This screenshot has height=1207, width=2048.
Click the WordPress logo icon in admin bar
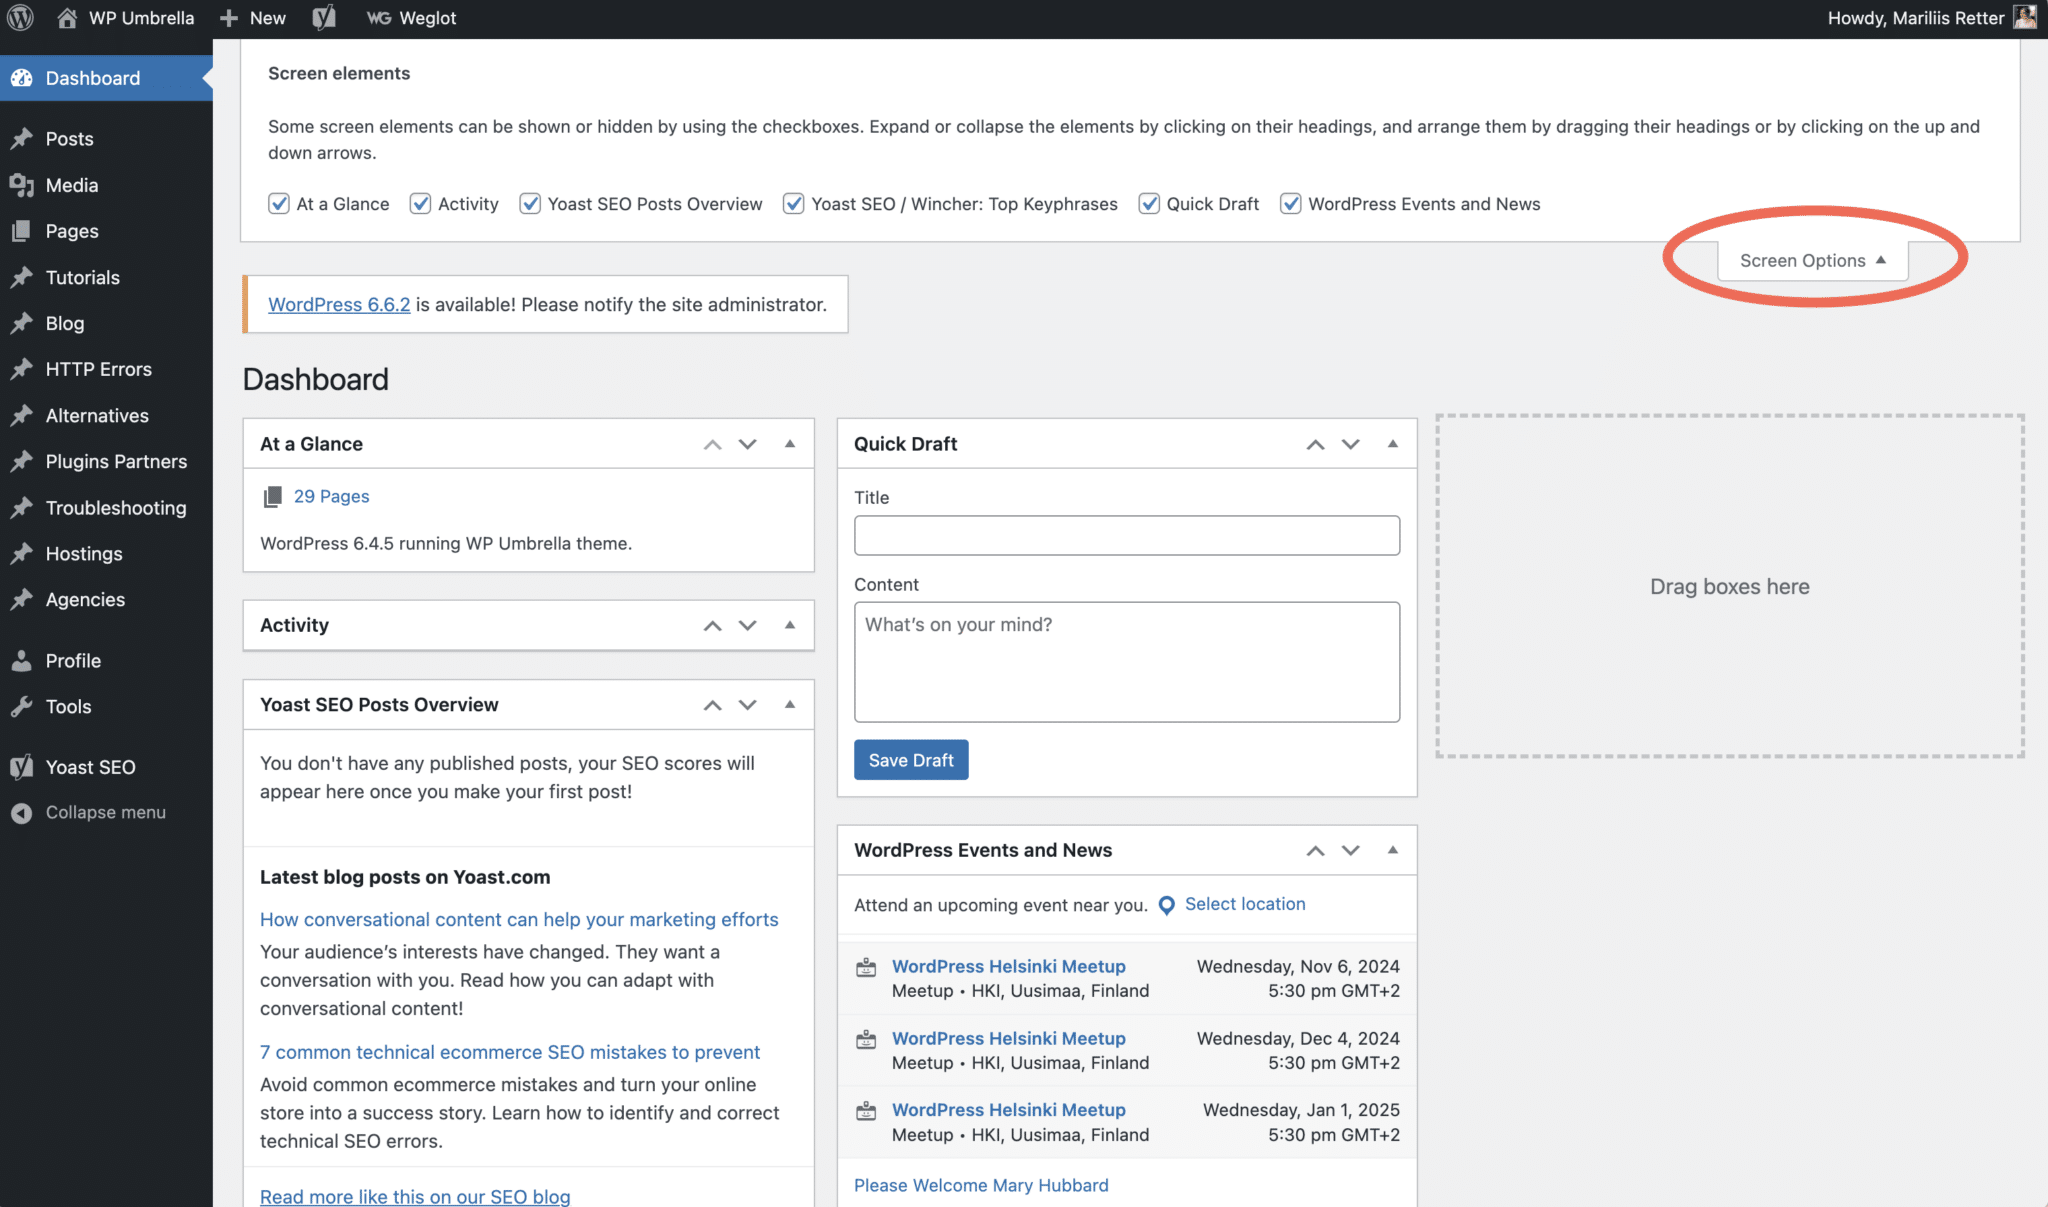coord(21,18)
